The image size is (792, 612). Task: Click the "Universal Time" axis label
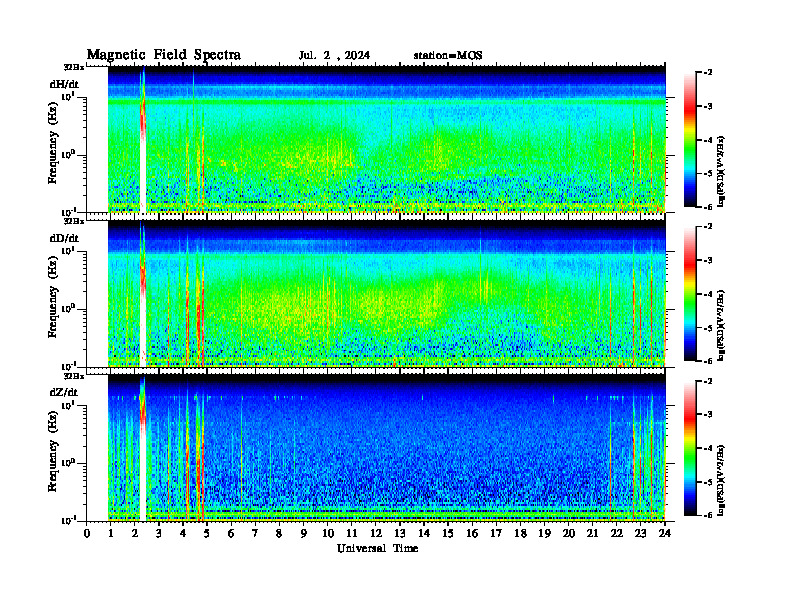pyautogui.click(x=377, y=548)
